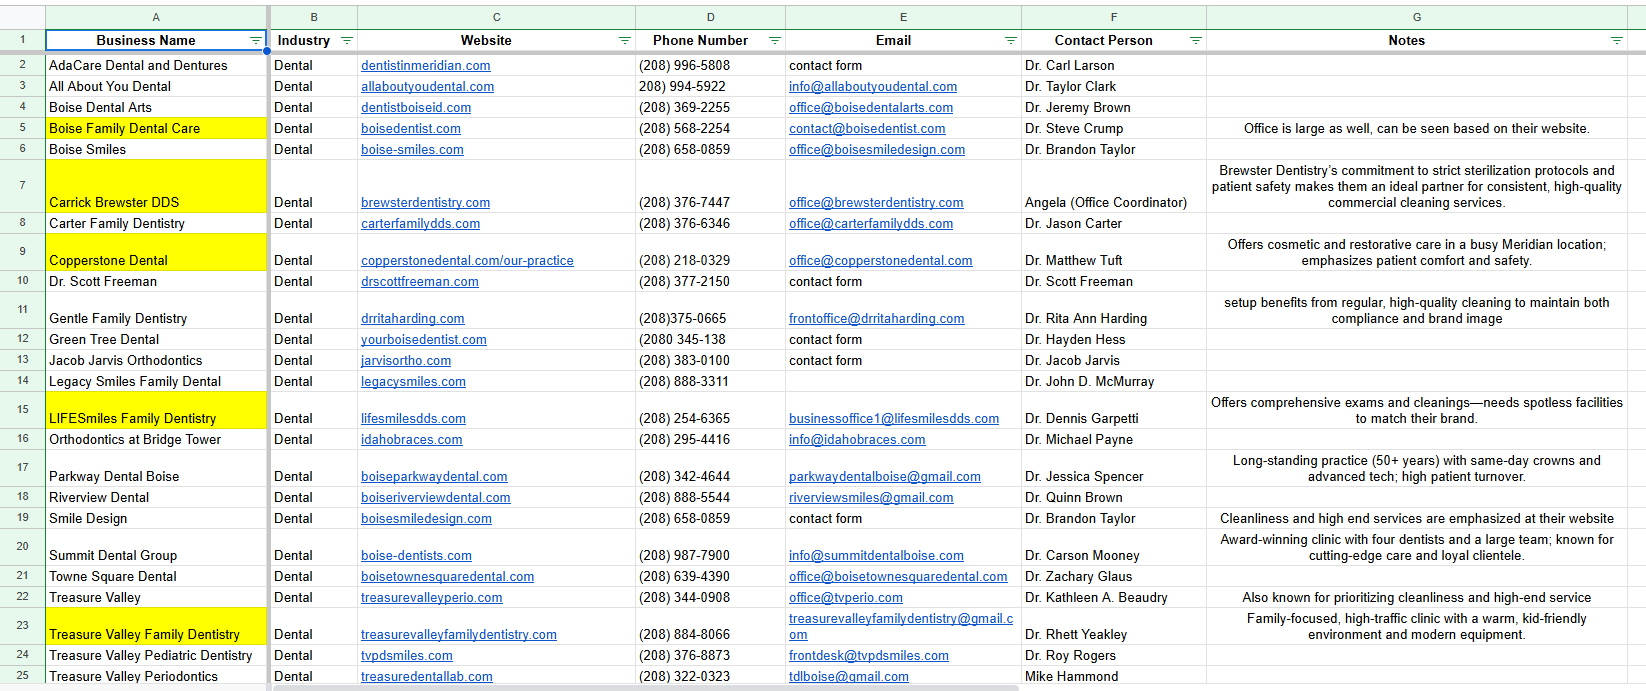The height and width of the screenshot is (691, 1646).
Task: Follow the riverviewsmiles@gmail.com email link
Action: click(x=871, y=498)
